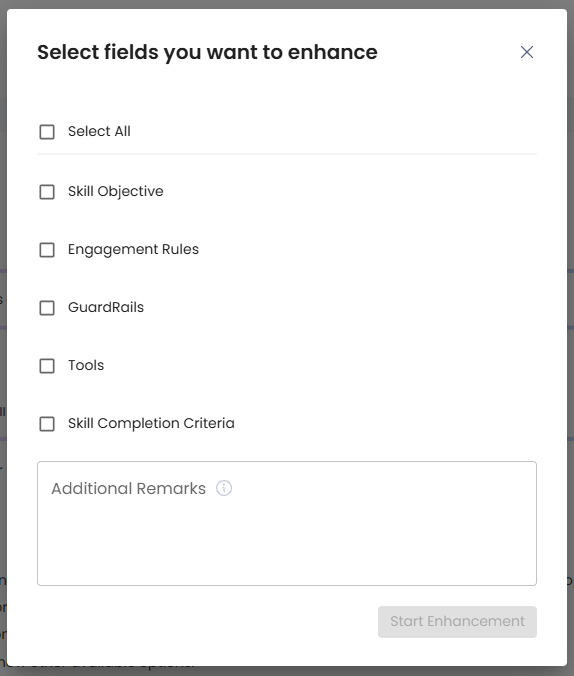Viewport: 574px width, 676px height.
Task: Toggle the GuardRails checkbox
Action: [x=47, y=308]
